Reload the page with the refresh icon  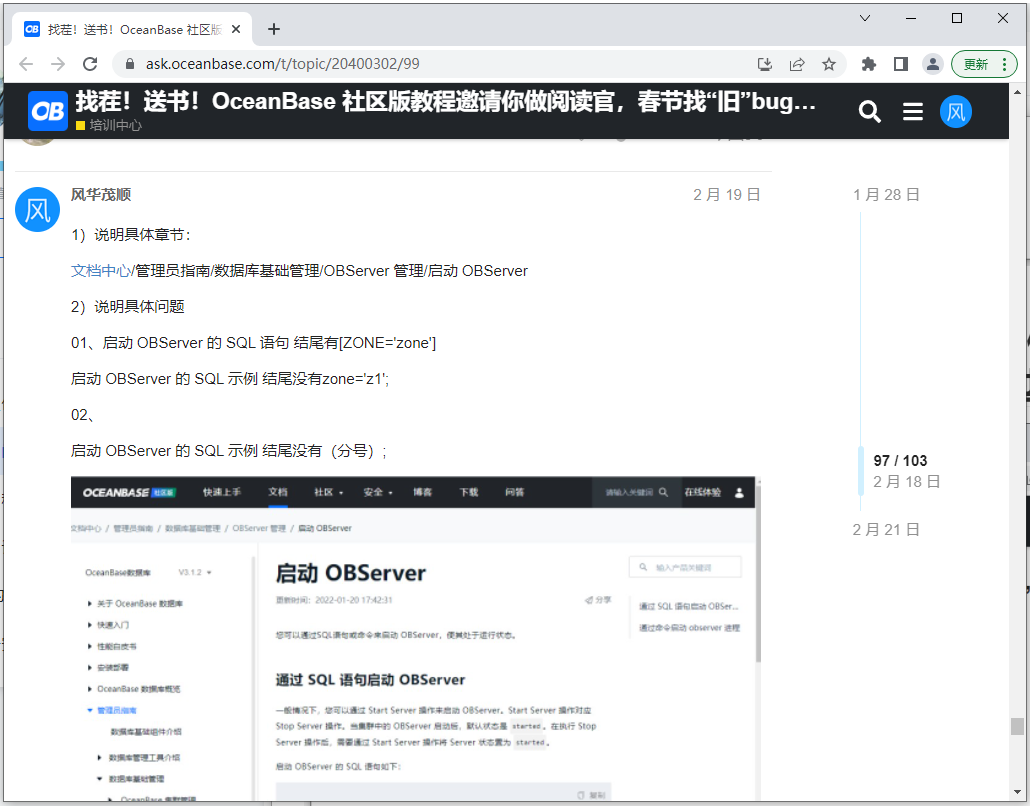pos(90,64)
